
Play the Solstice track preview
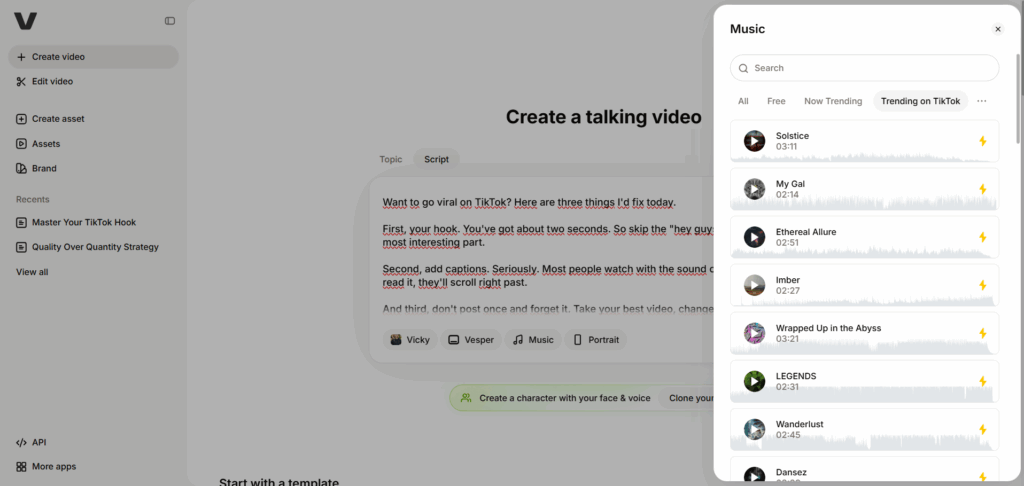pos(754,141)
